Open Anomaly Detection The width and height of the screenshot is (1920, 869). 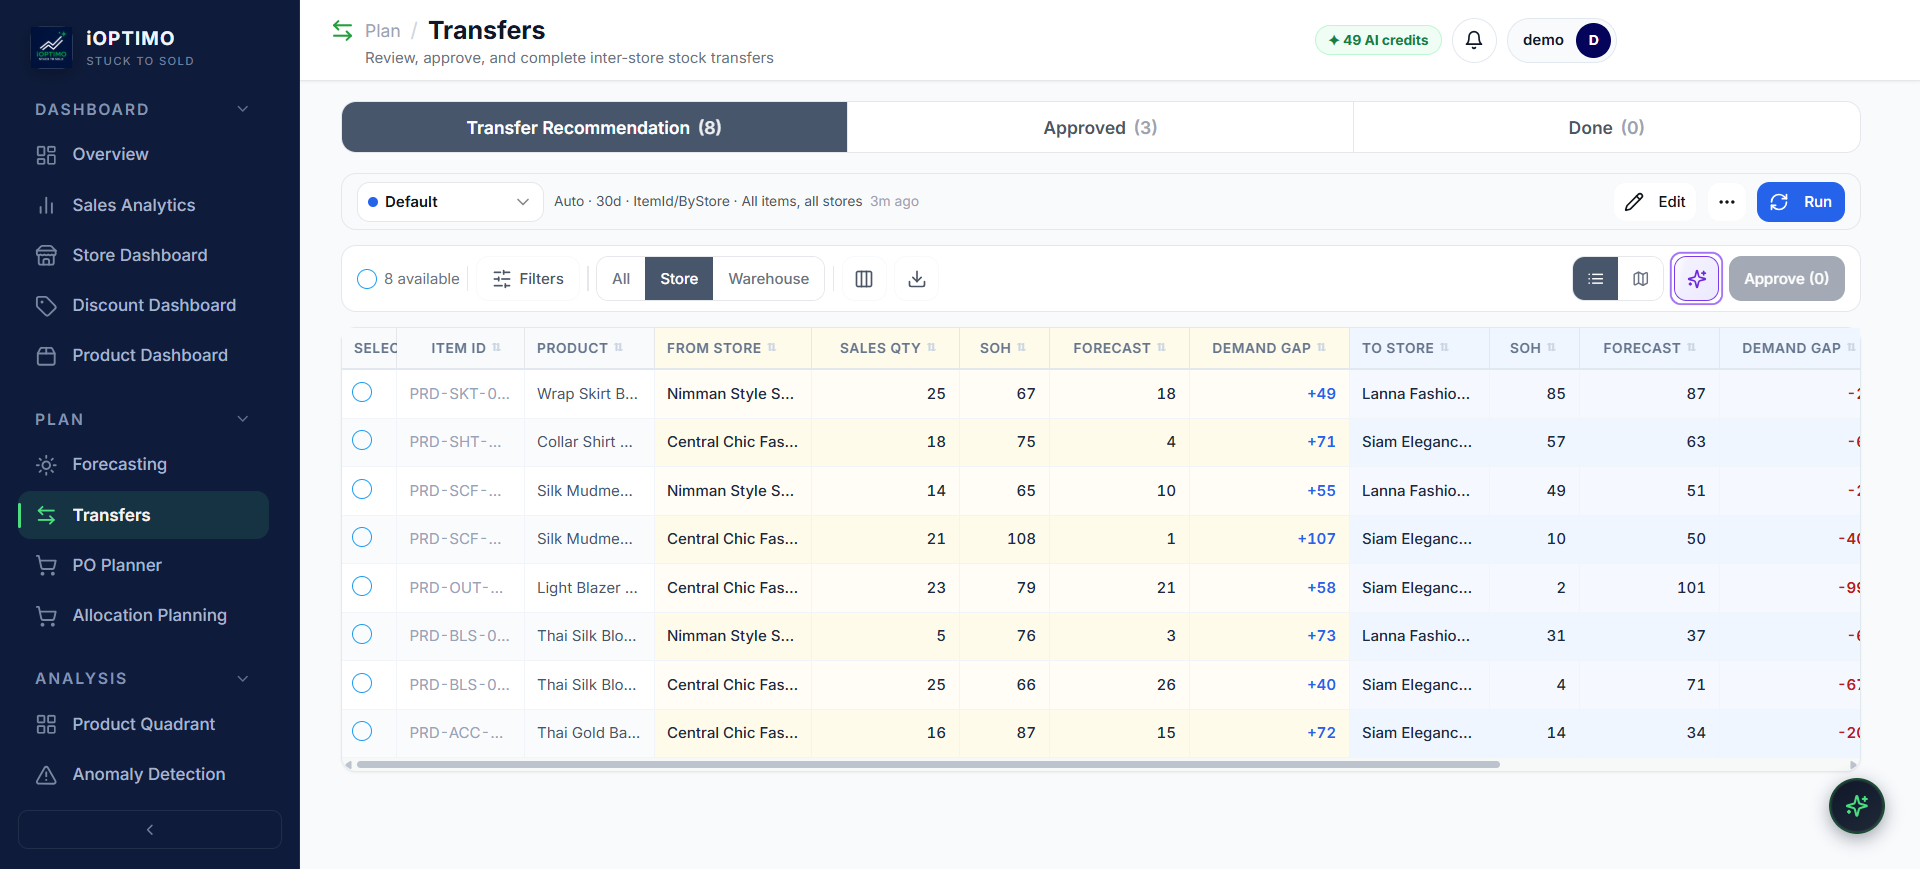pos(143,774)
